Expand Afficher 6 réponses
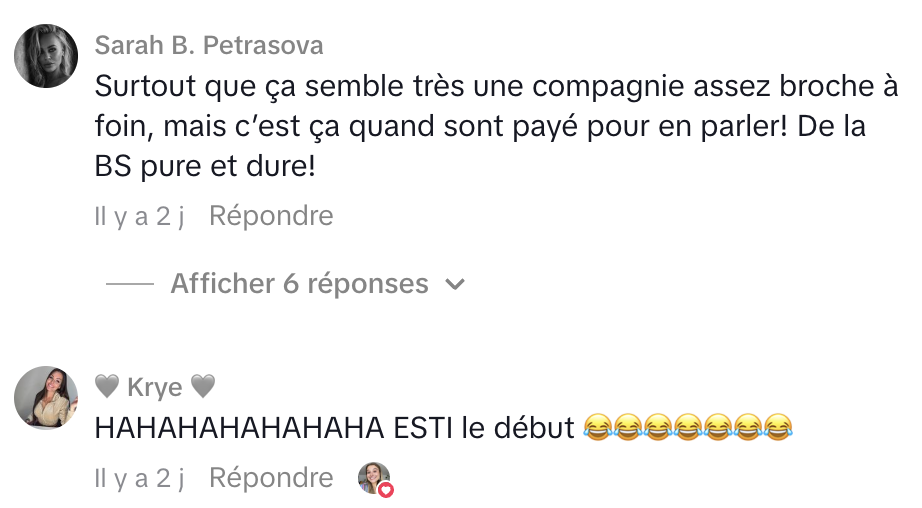 (x=299, y=284)
